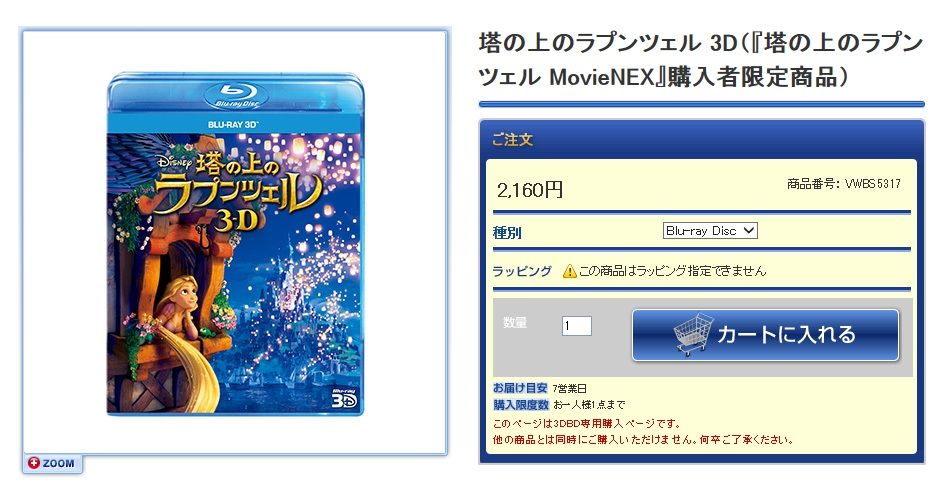This screenshot has height=483, width=934.
Task: Click the Rapunzel Blu-ray product image
Action: click(234, 244)
